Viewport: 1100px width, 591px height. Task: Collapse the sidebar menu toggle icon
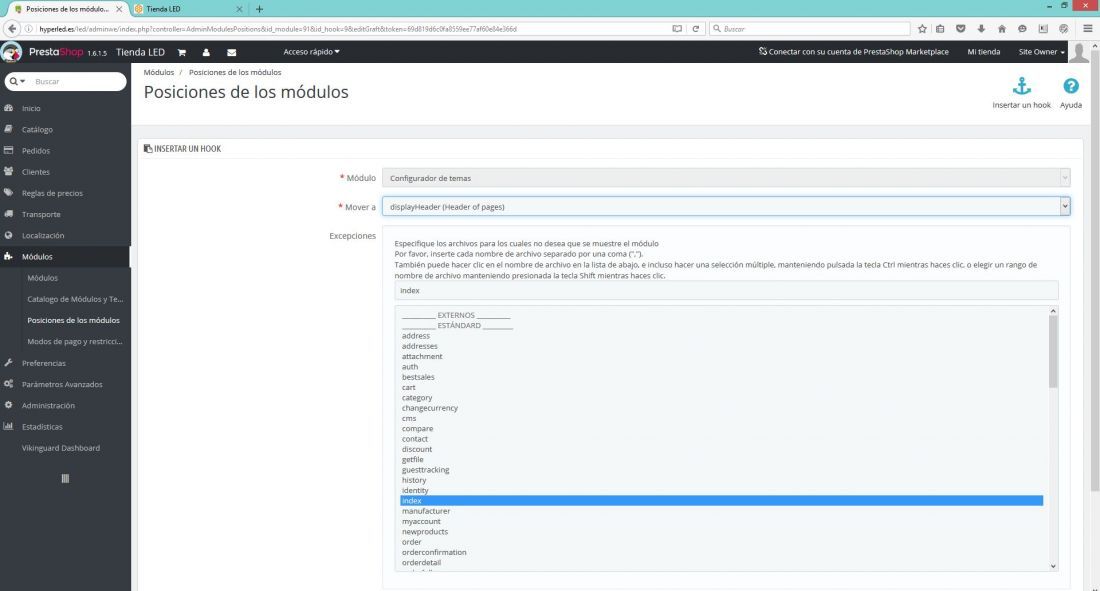coord(65,479)
